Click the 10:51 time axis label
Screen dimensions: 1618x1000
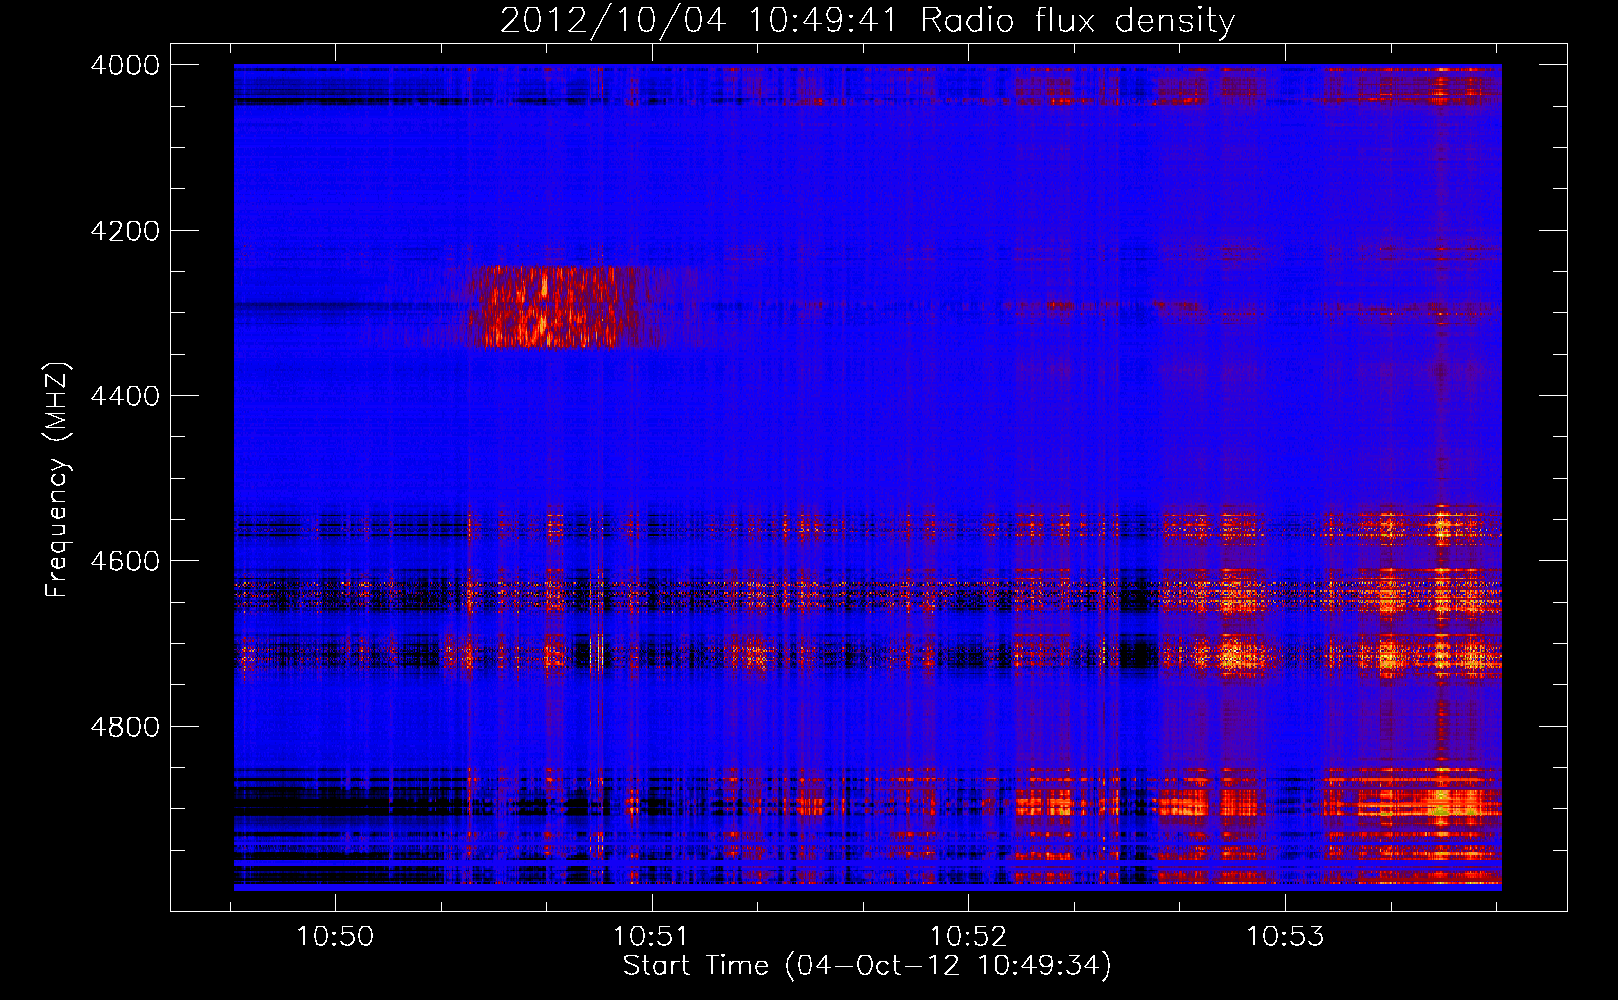click(652, 936)
